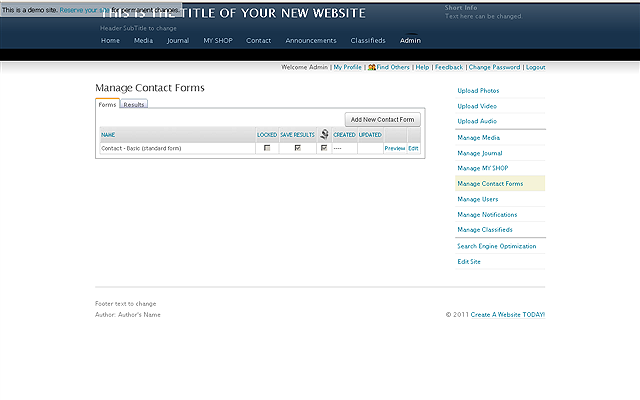Image resolution: width=640 pixels, height=400 pixels.
Task: Click the notification icon column header
Action: [324, 134]
